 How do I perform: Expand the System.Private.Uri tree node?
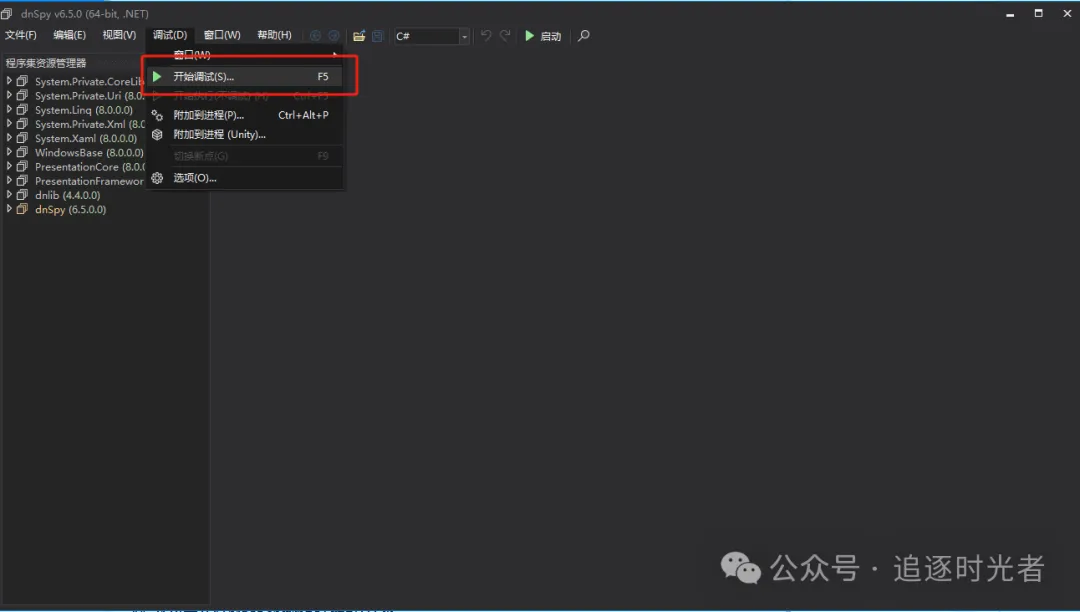coord(9,96)
